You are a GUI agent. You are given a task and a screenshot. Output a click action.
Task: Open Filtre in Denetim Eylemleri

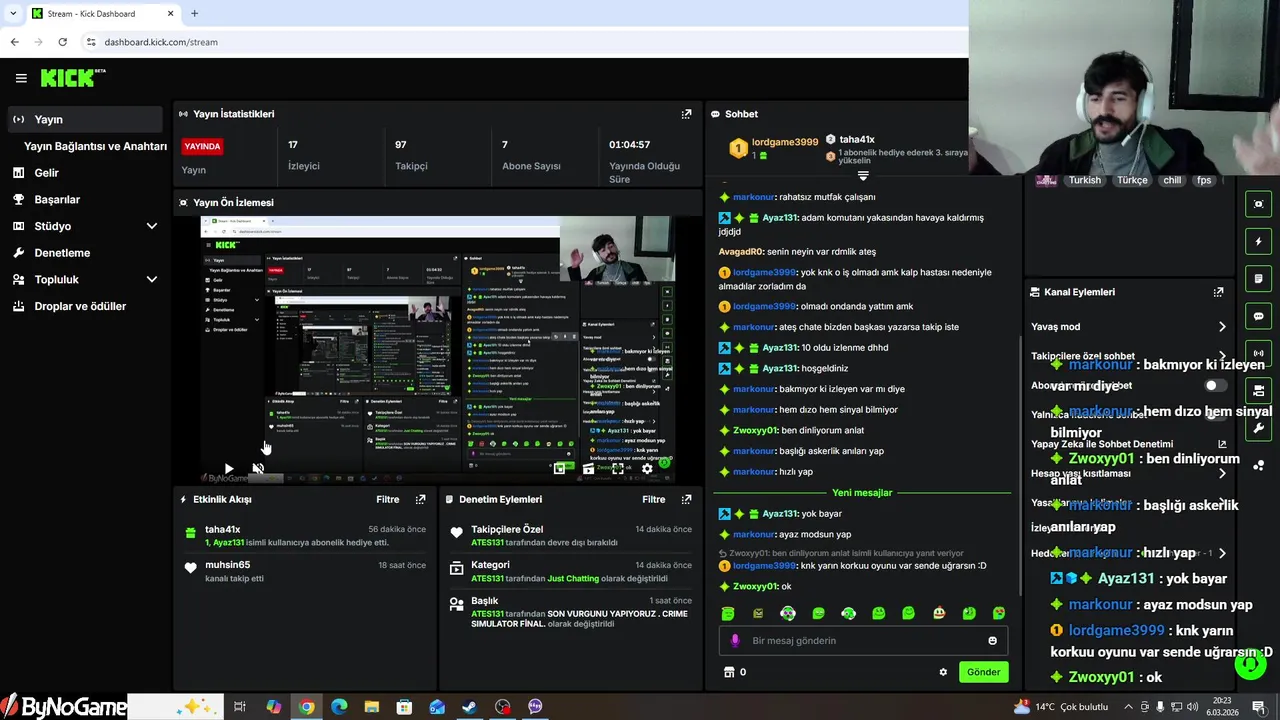coord(653,499)
